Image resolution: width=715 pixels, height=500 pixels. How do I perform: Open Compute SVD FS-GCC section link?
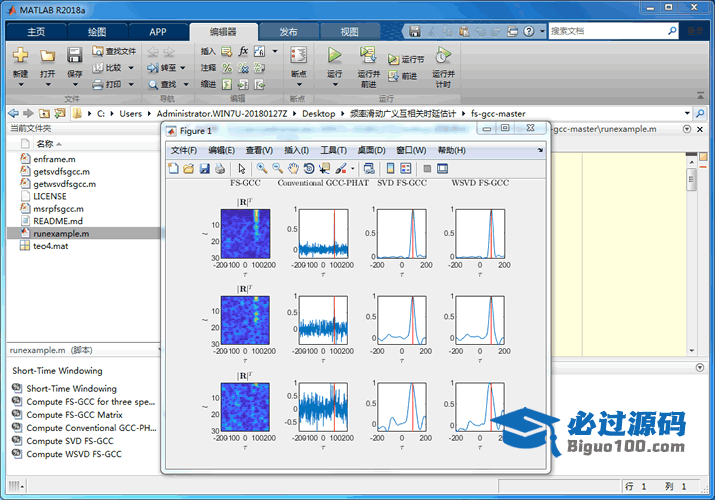click(70, 441)
